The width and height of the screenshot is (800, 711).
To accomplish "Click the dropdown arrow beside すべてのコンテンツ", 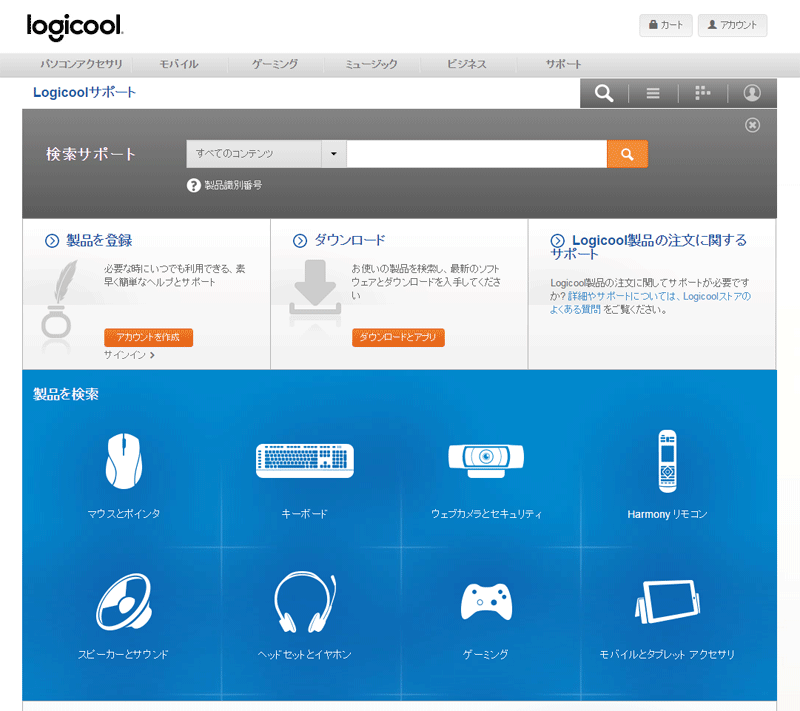I will (x=334, y=154).
